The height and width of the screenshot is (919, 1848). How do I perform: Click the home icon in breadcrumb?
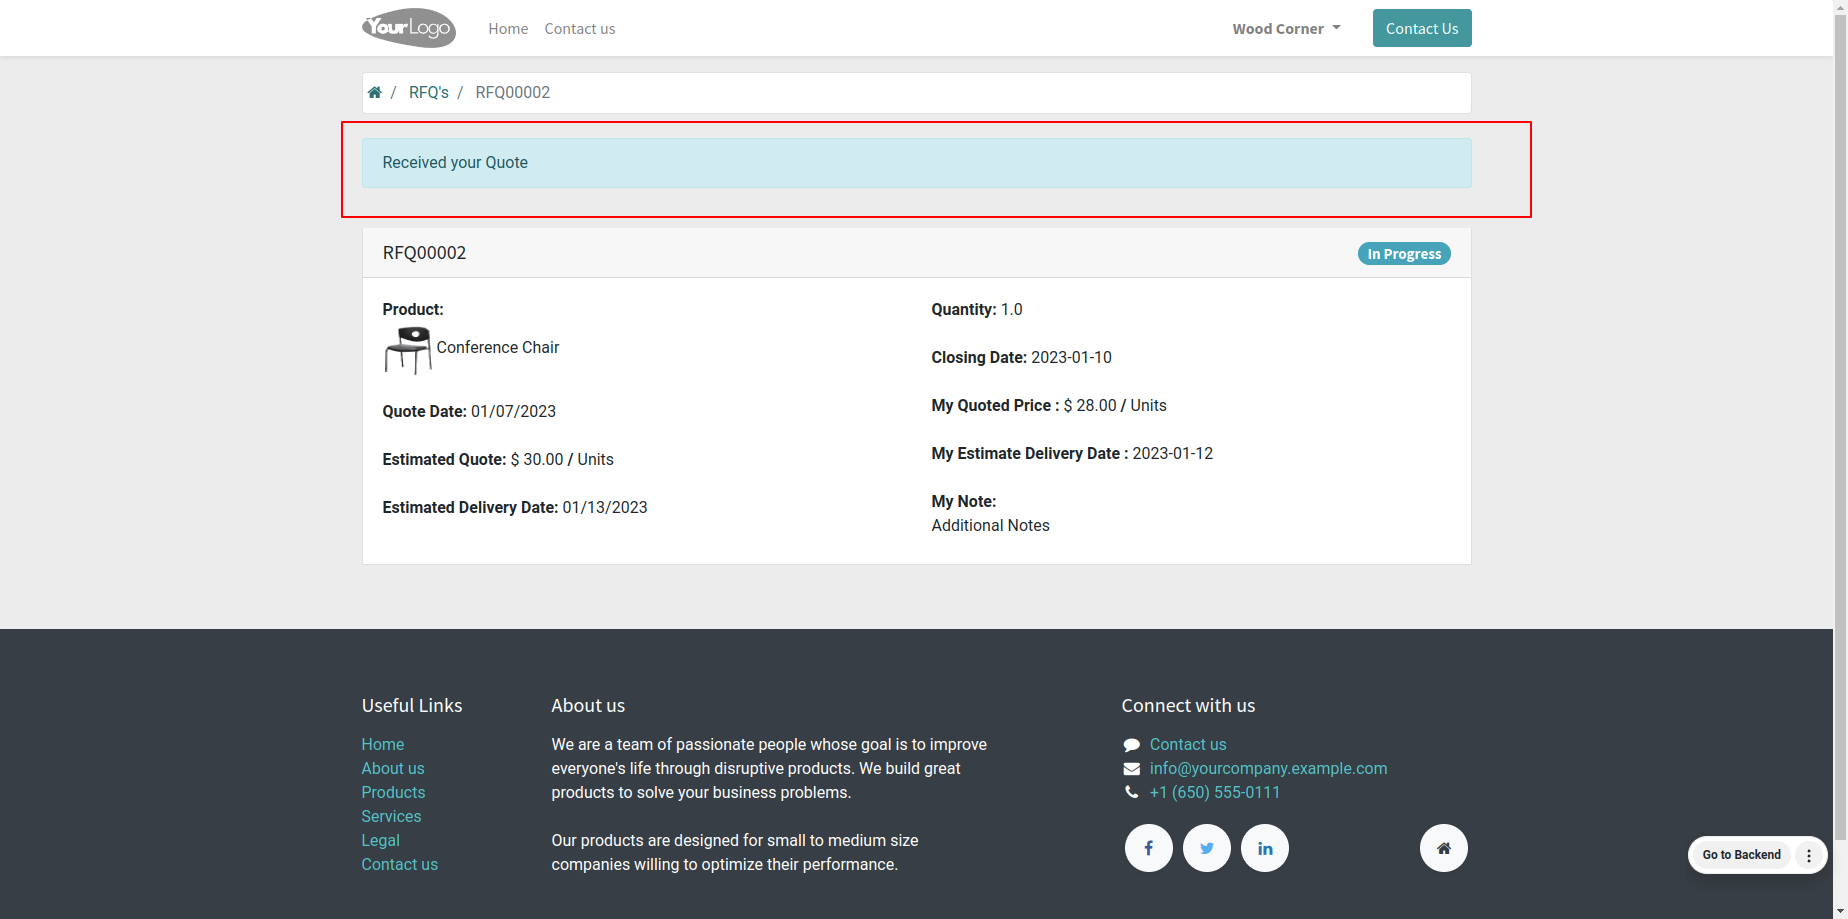click(375, 92)
